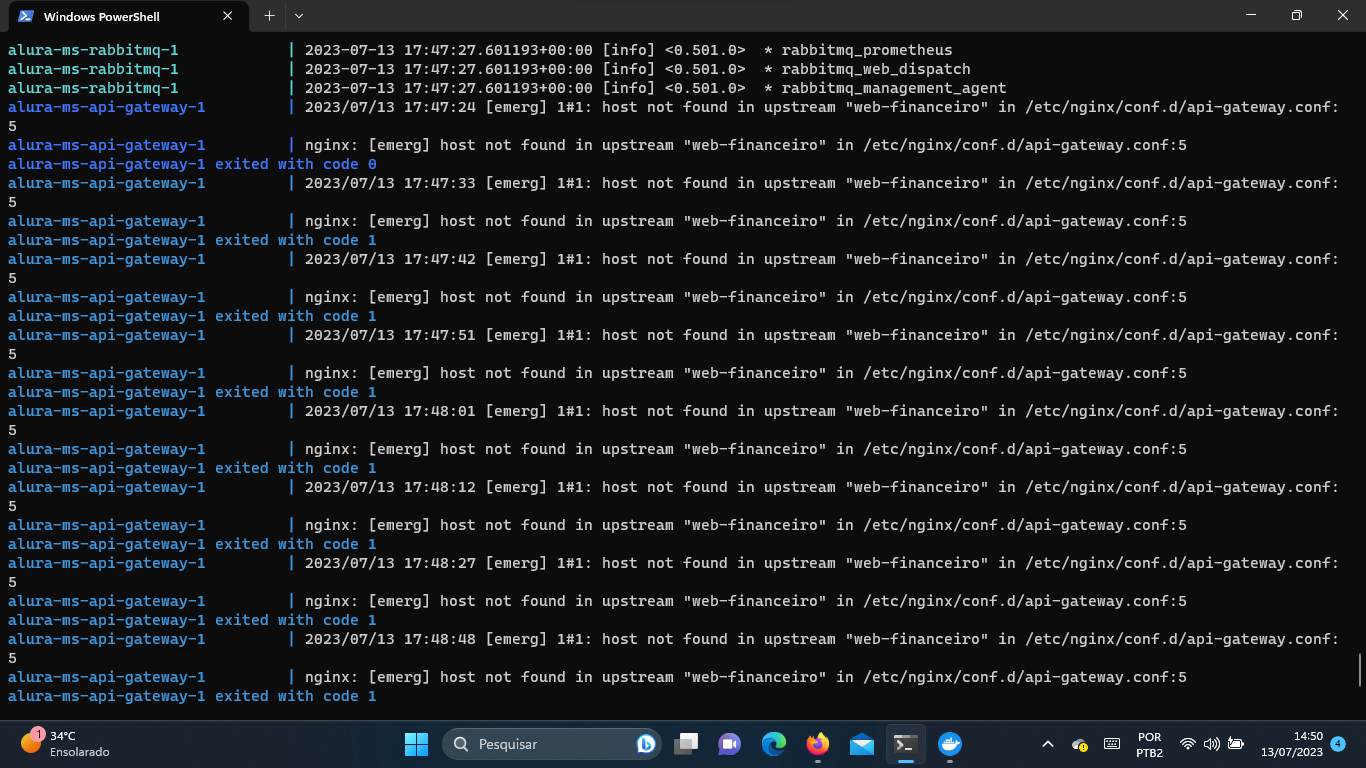Click the log timestamp 17:47:42
The width and height of the screenshot is (1366, 768).
[440, 259]
